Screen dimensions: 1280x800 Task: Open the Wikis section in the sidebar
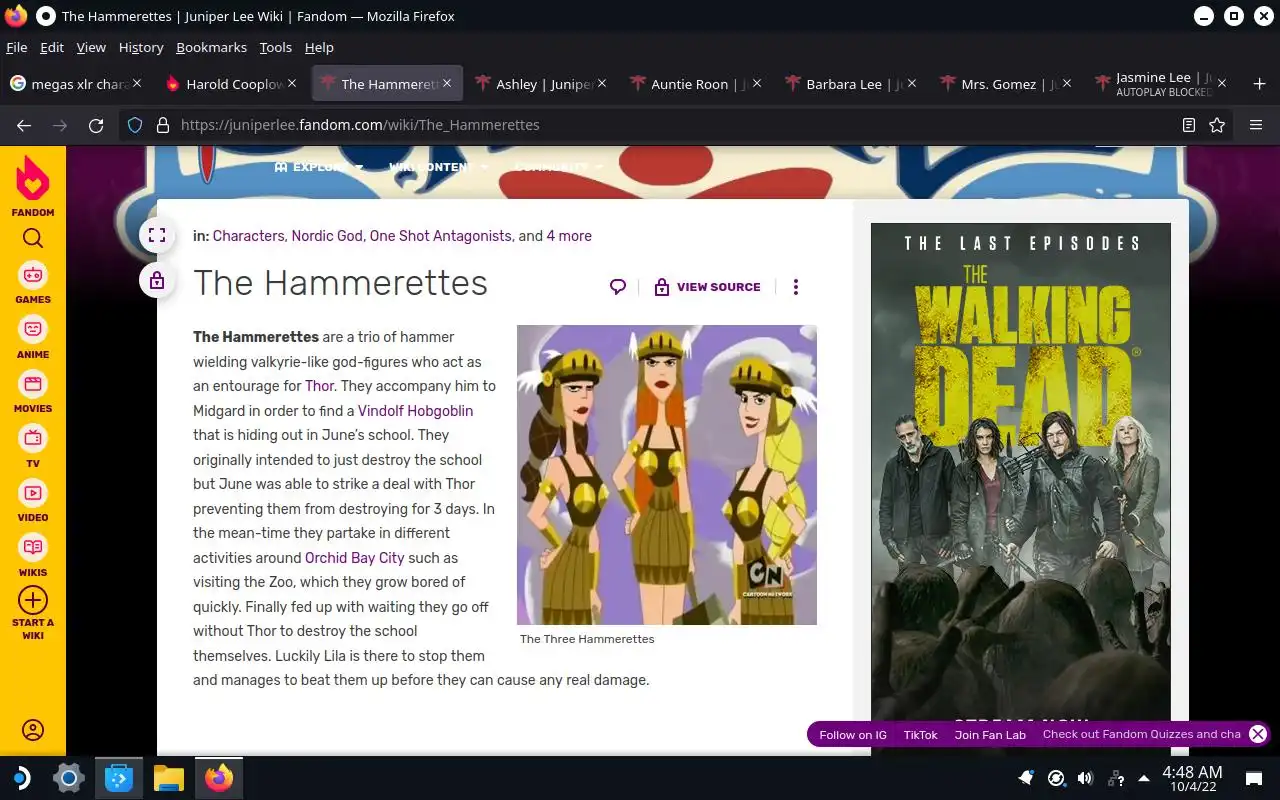point(33,556)
